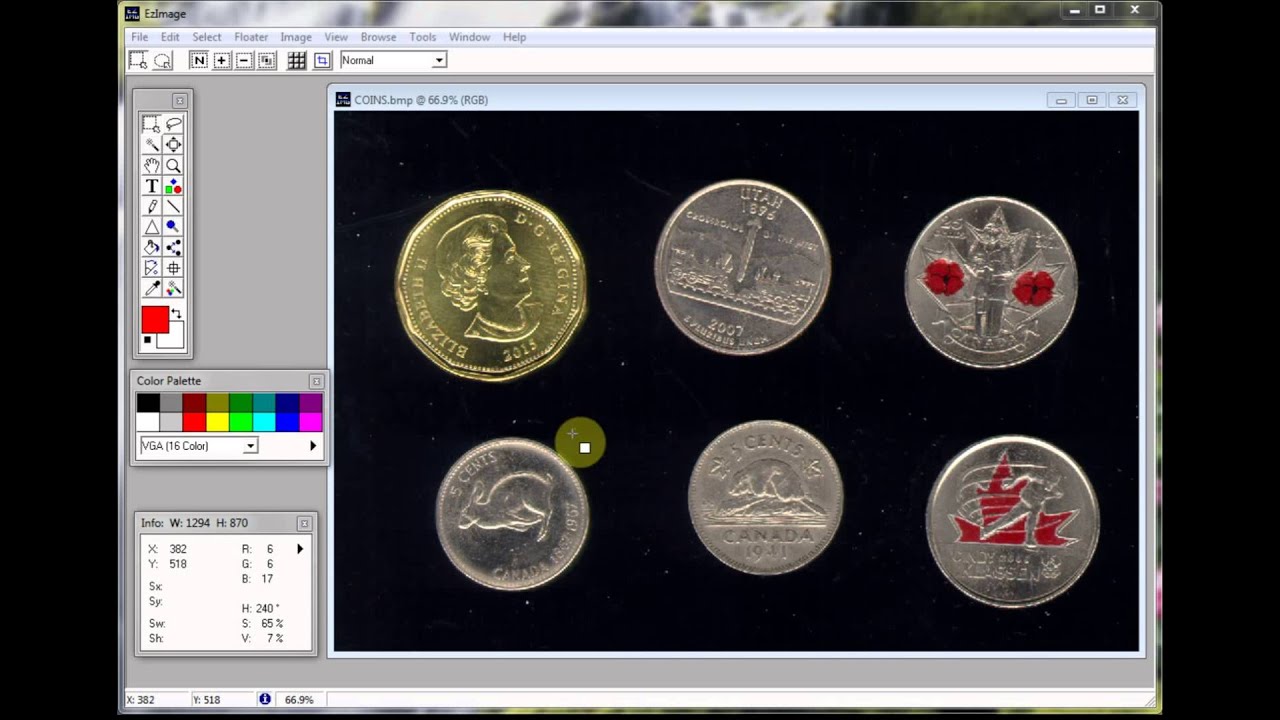Pick the connected nodes tool
Image resolution: width=1280 pixels, height=720 pixels.
coord(173,247)
